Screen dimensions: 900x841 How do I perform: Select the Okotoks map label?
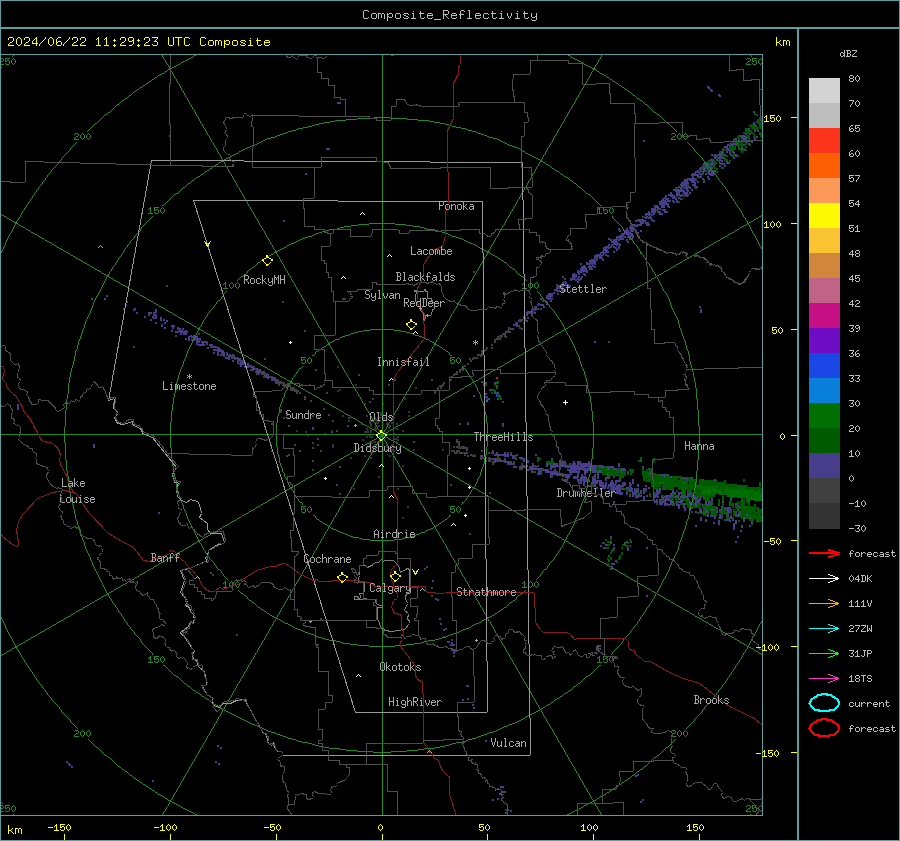point(400,667)
